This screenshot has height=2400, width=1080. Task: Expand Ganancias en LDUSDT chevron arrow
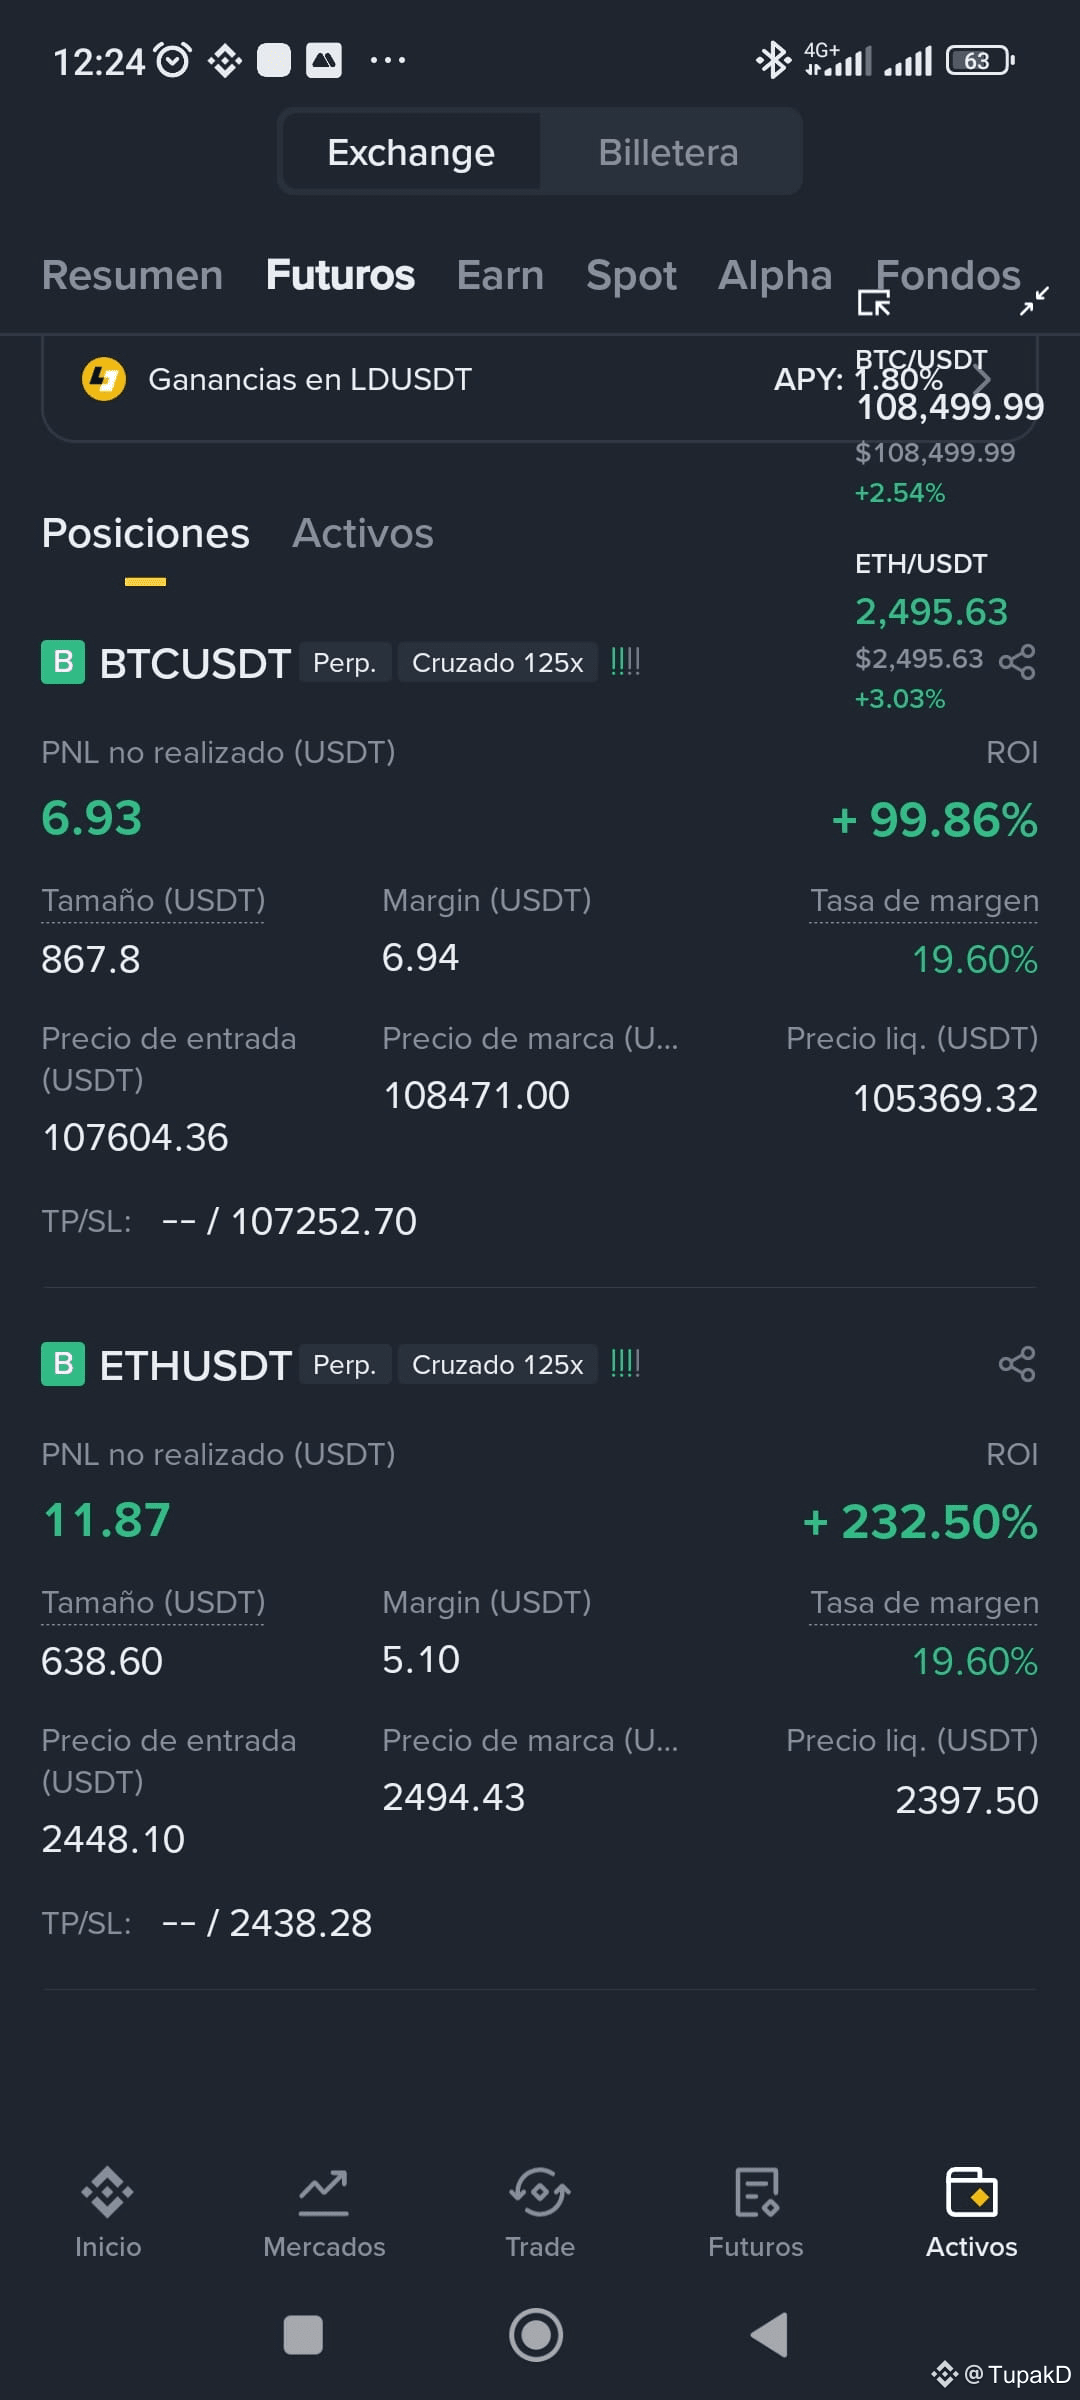pos(982,379)
